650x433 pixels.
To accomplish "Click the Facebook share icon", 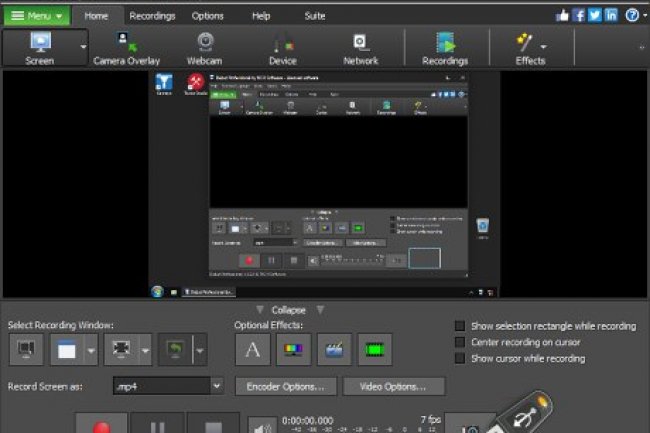I will pyautogui.click(x=578, y=15).
